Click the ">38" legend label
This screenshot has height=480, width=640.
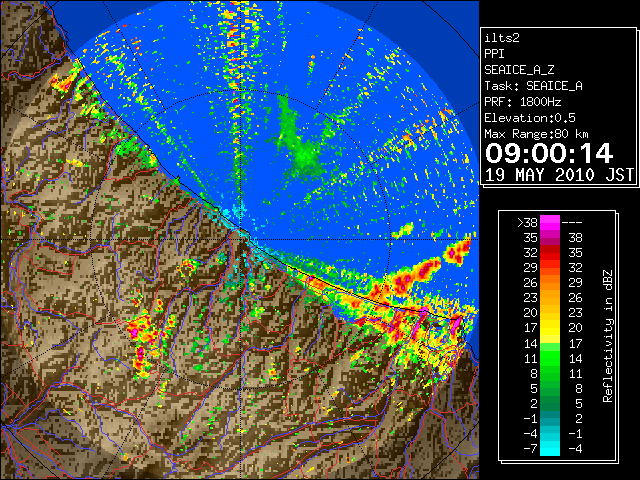(527, 223)
